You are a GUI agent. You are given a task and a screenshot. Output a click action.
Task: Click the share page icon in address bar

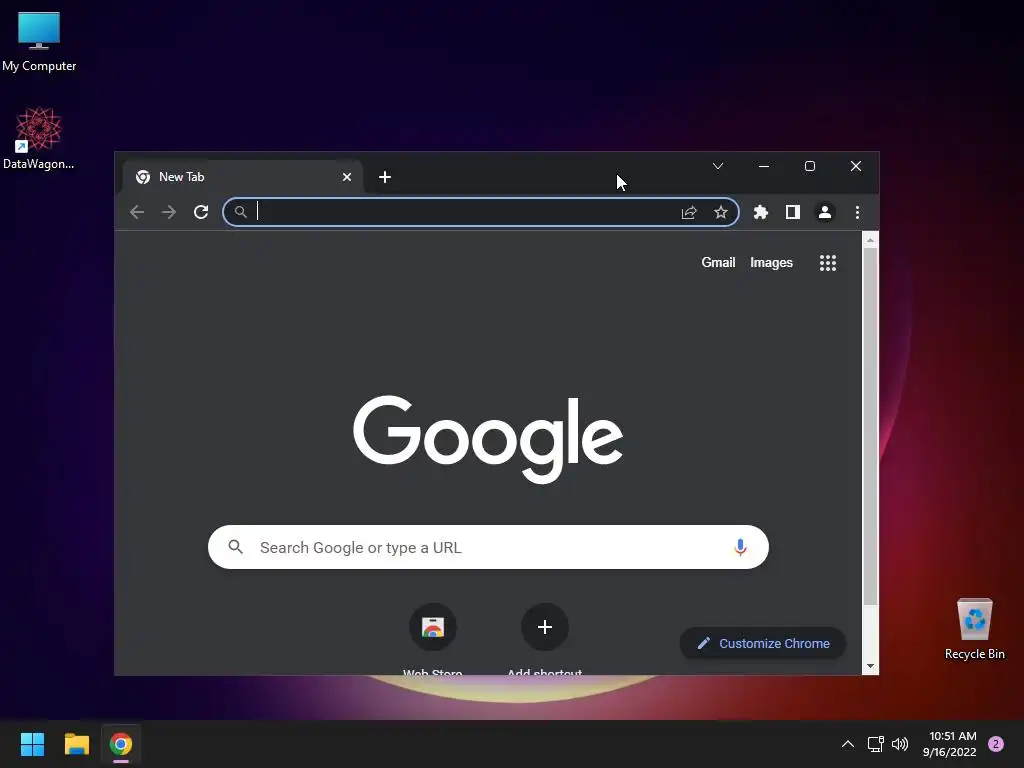[689, 212]
